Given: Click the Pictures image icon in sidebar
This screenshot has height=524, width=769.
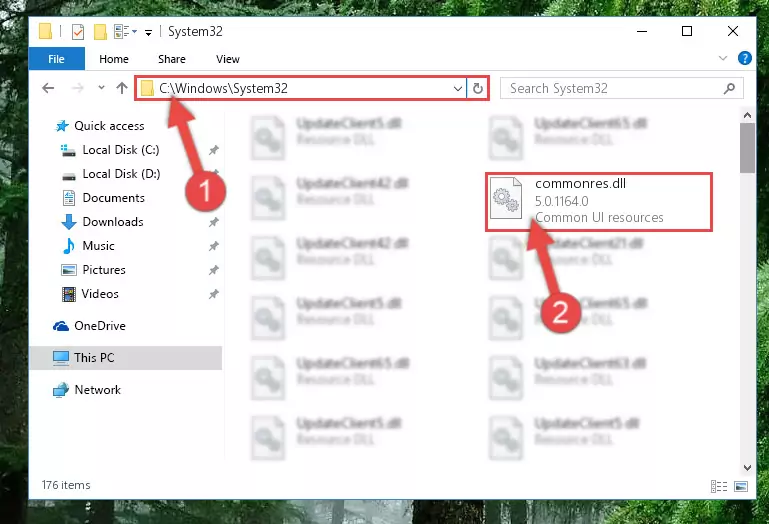Looking at the screenshot, I should click(69, 270).
